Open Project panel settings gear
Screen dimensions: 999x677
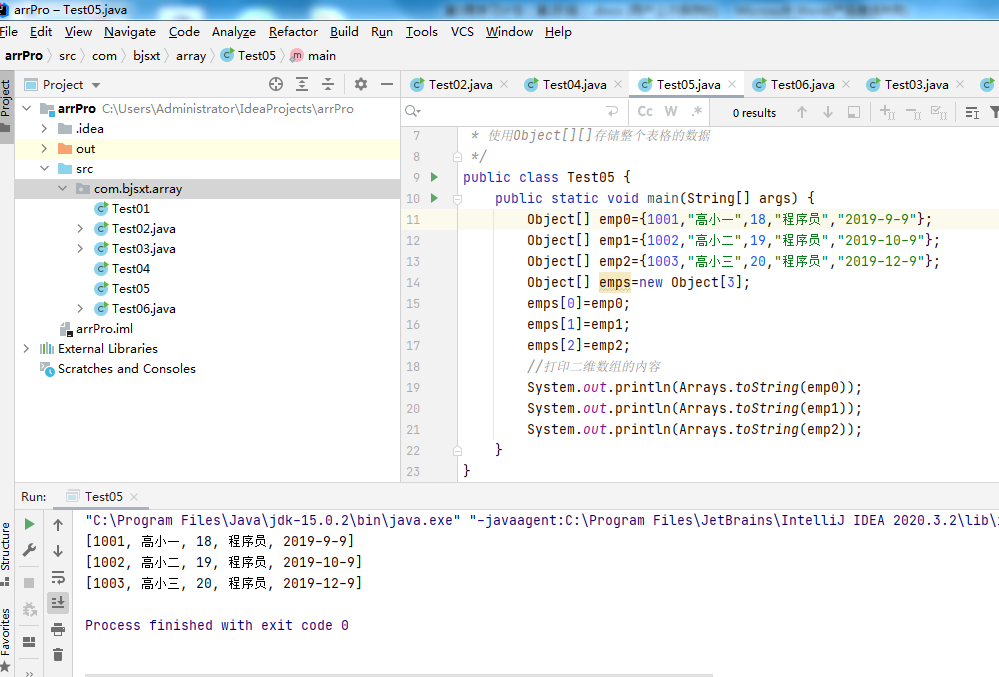(x=361, y=84)
